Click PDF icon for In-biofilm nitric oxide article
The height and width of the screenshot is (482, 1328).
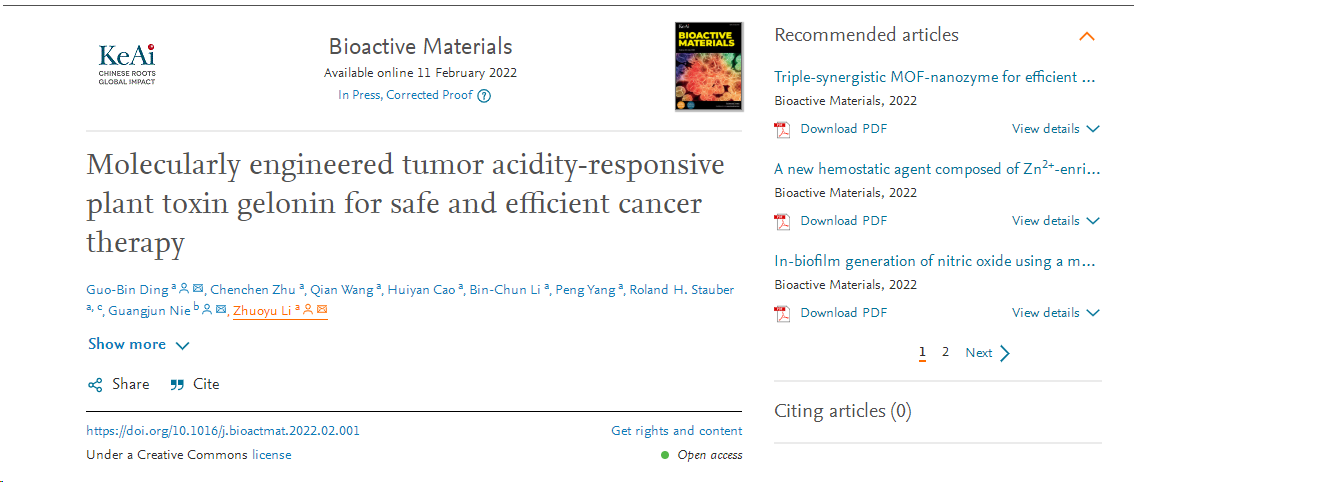coord(782,313)
